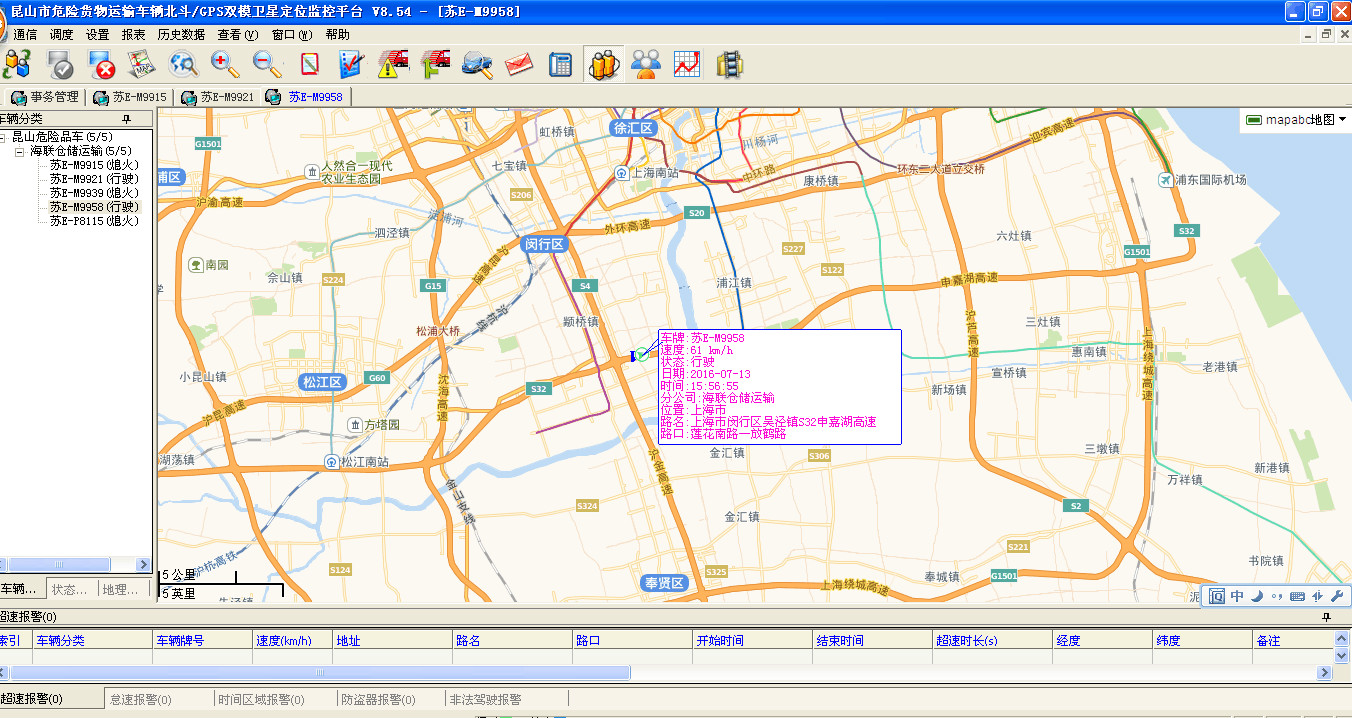The width and height of the screenshot is (1352, 718).
Task: Click the magnifier-on-globe map search icon
Action: (183, 64)
